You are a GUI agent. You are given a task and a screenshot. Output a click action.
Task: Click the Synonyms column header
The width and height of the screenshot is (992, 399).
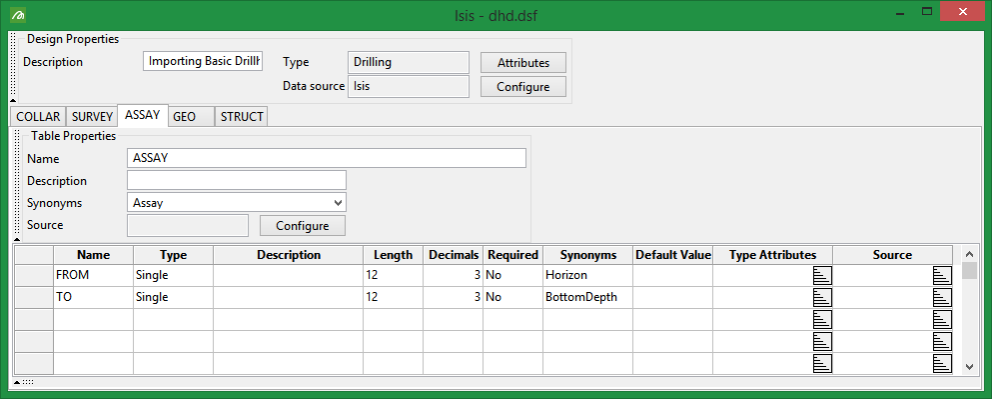[x=588, y=255]
